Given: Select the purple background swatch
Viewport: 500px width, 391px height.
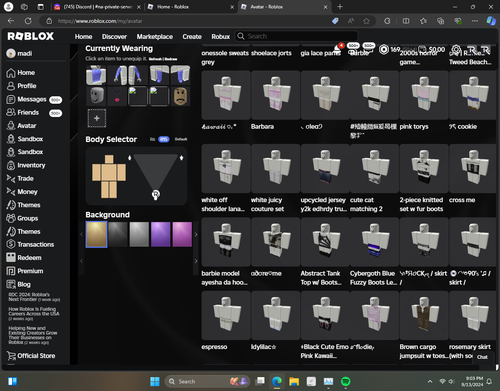Looking at the screenshot, I should click(x=161, y=235).
